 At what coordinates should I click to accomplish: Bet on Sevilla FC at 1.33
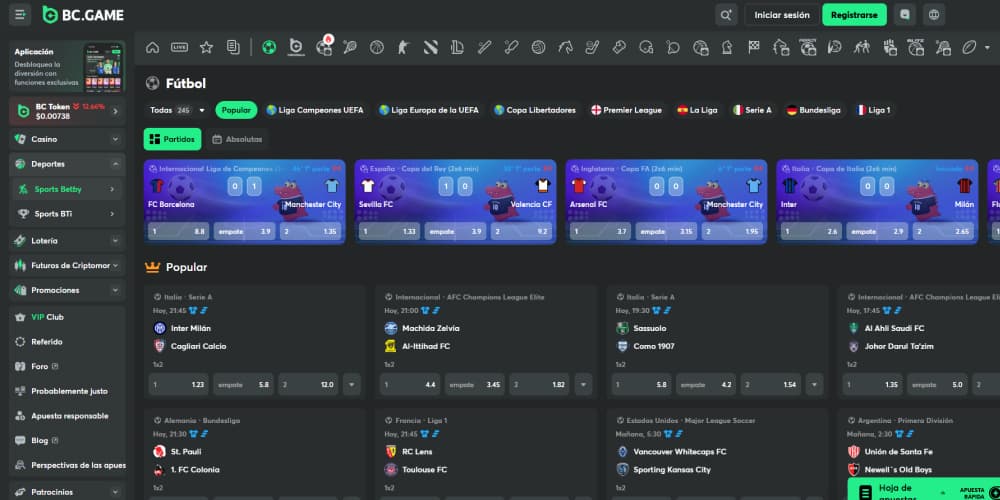(389, 232)
